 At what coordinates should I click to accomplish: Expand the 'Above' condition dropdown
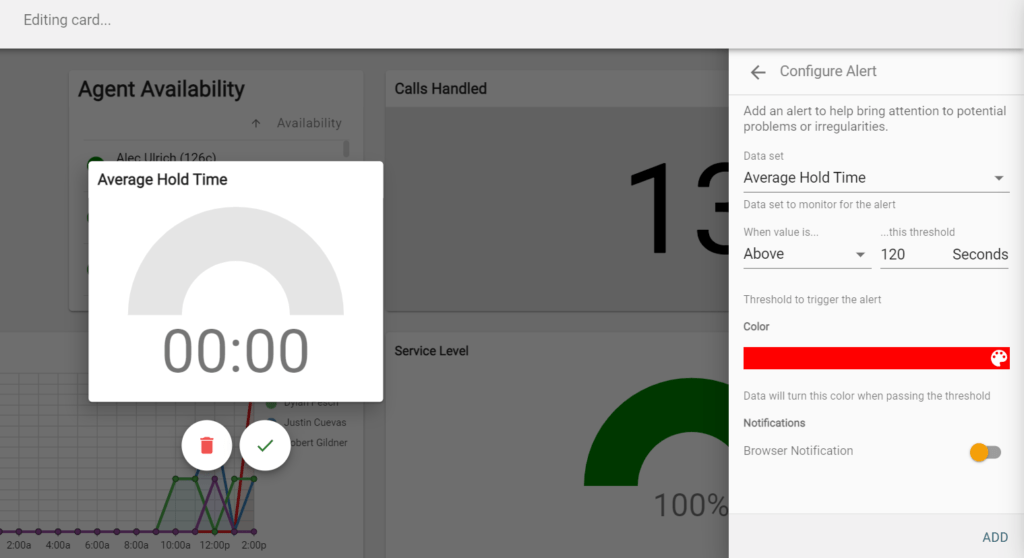806,254
